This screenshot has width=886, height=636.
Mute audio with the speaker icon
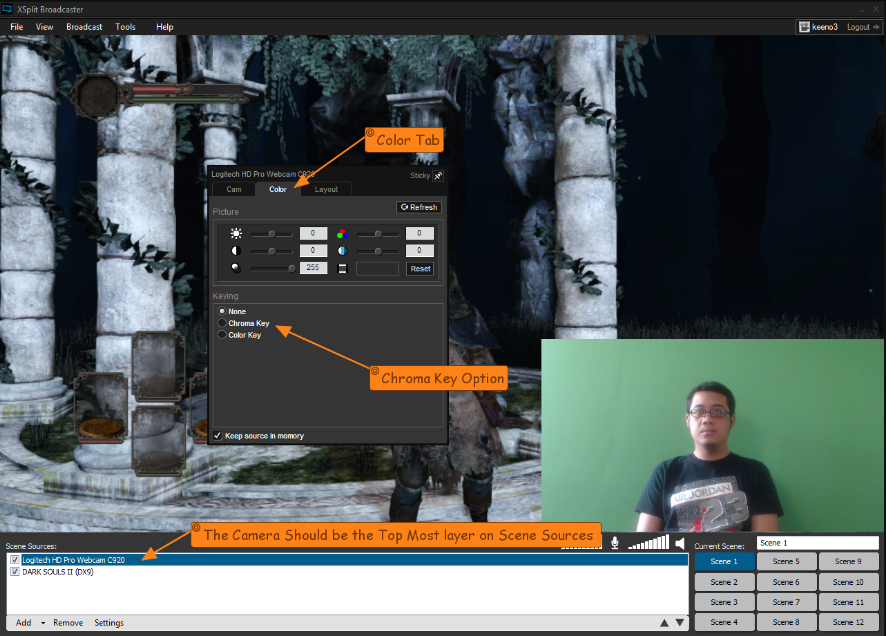680,543
